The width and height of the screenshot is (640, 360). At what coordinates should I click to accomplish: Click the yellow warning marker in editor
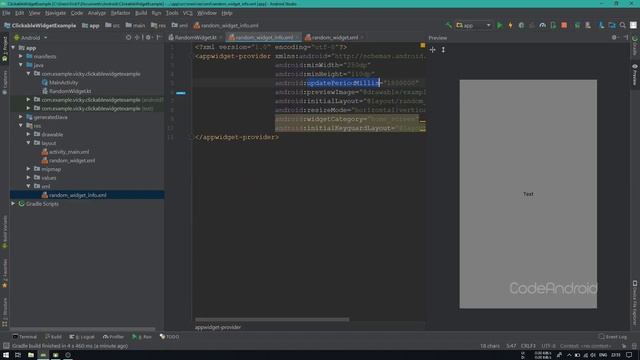[x=422, y=46]
